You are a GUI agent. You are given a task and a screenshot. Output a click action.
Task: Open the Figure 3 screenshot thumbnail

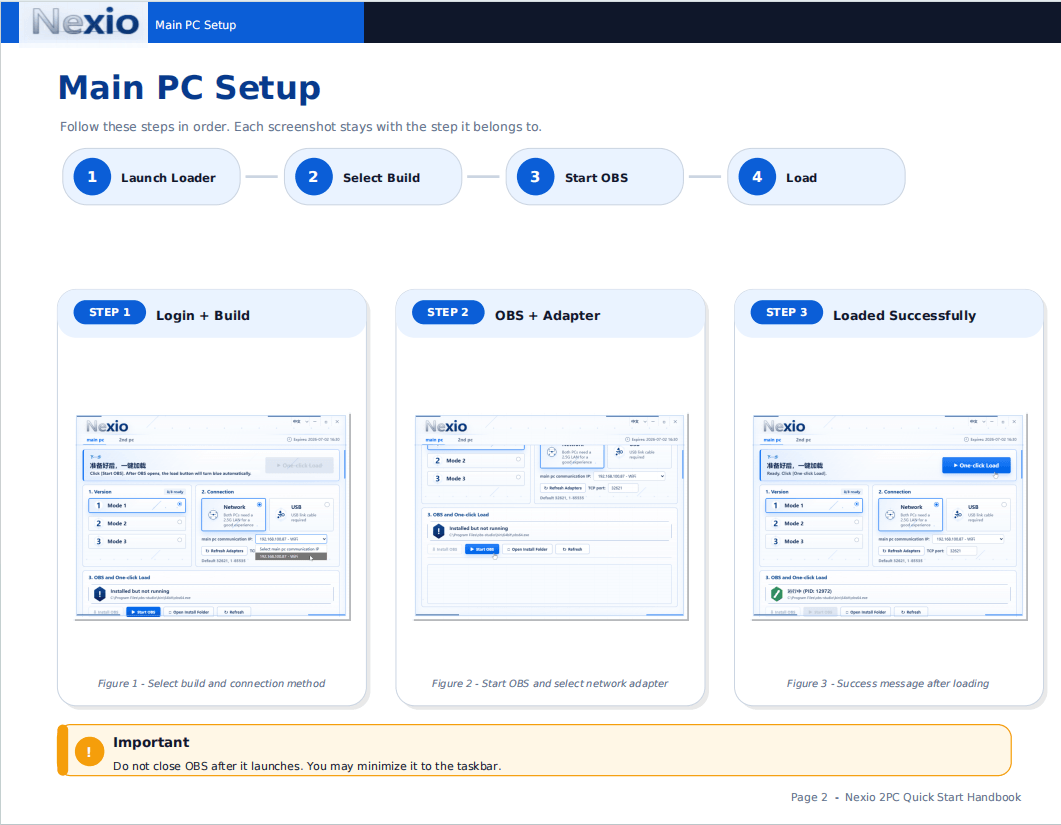tap(889, 517)
